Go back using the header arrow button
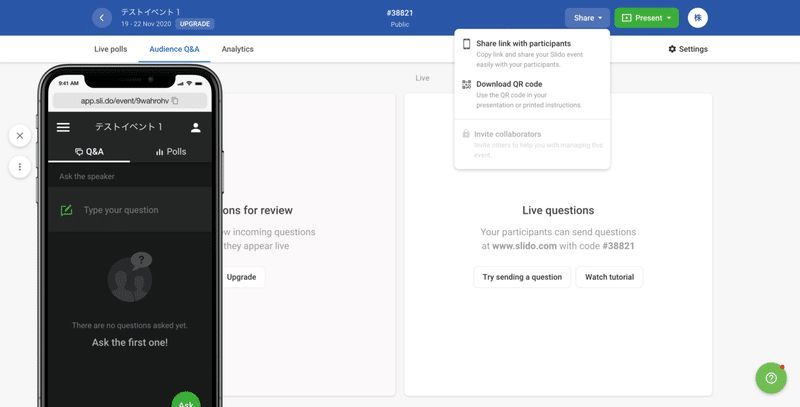Image resolution: width=800 pixels, height=407 pixels. 102,18
